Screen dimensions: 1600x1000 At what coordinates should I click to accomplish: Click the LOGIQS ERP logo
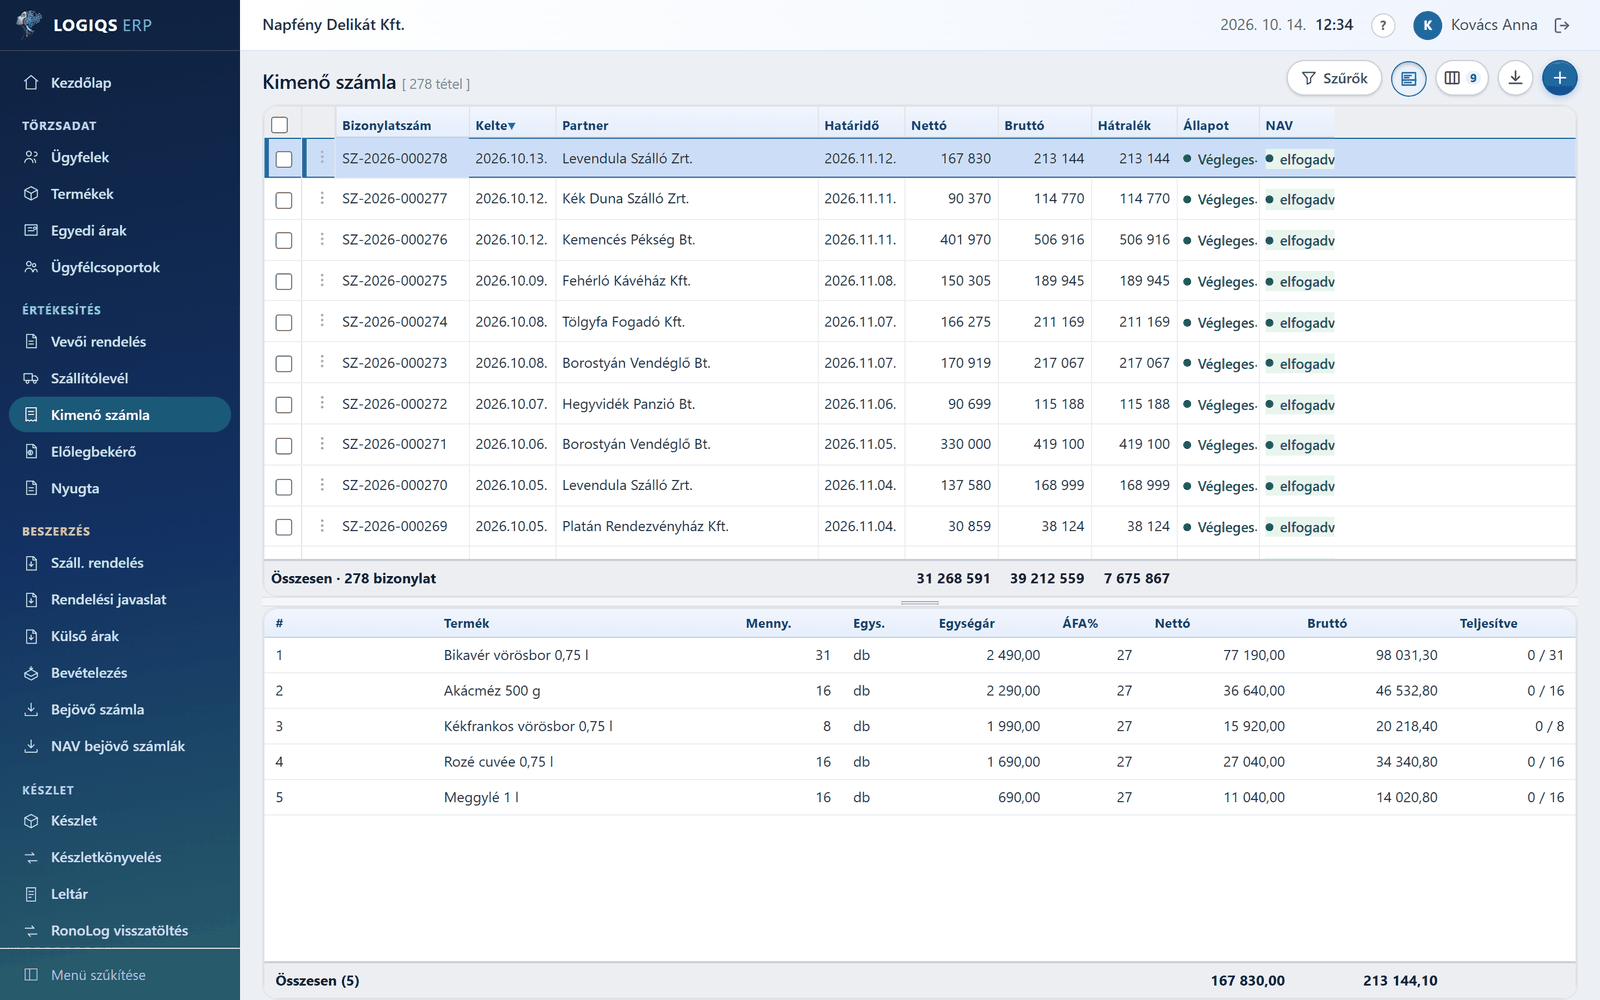pyautogui.click(x=85, y=25)
